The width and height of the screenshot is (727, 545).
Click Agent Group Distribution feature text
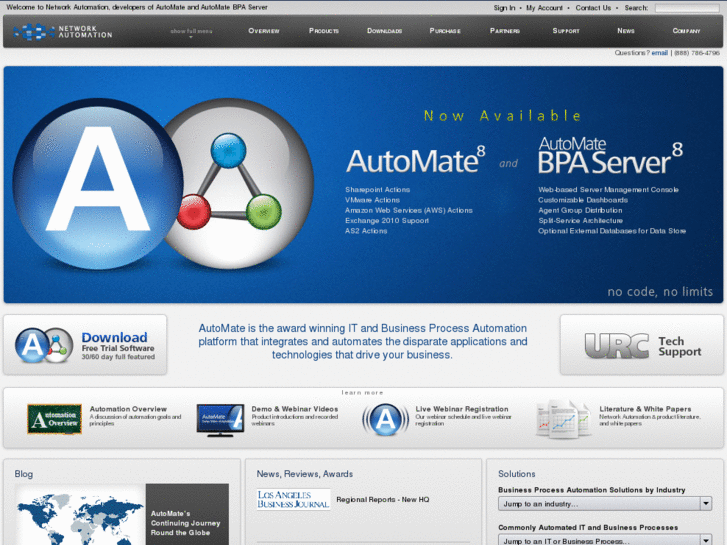click(580, 210)
